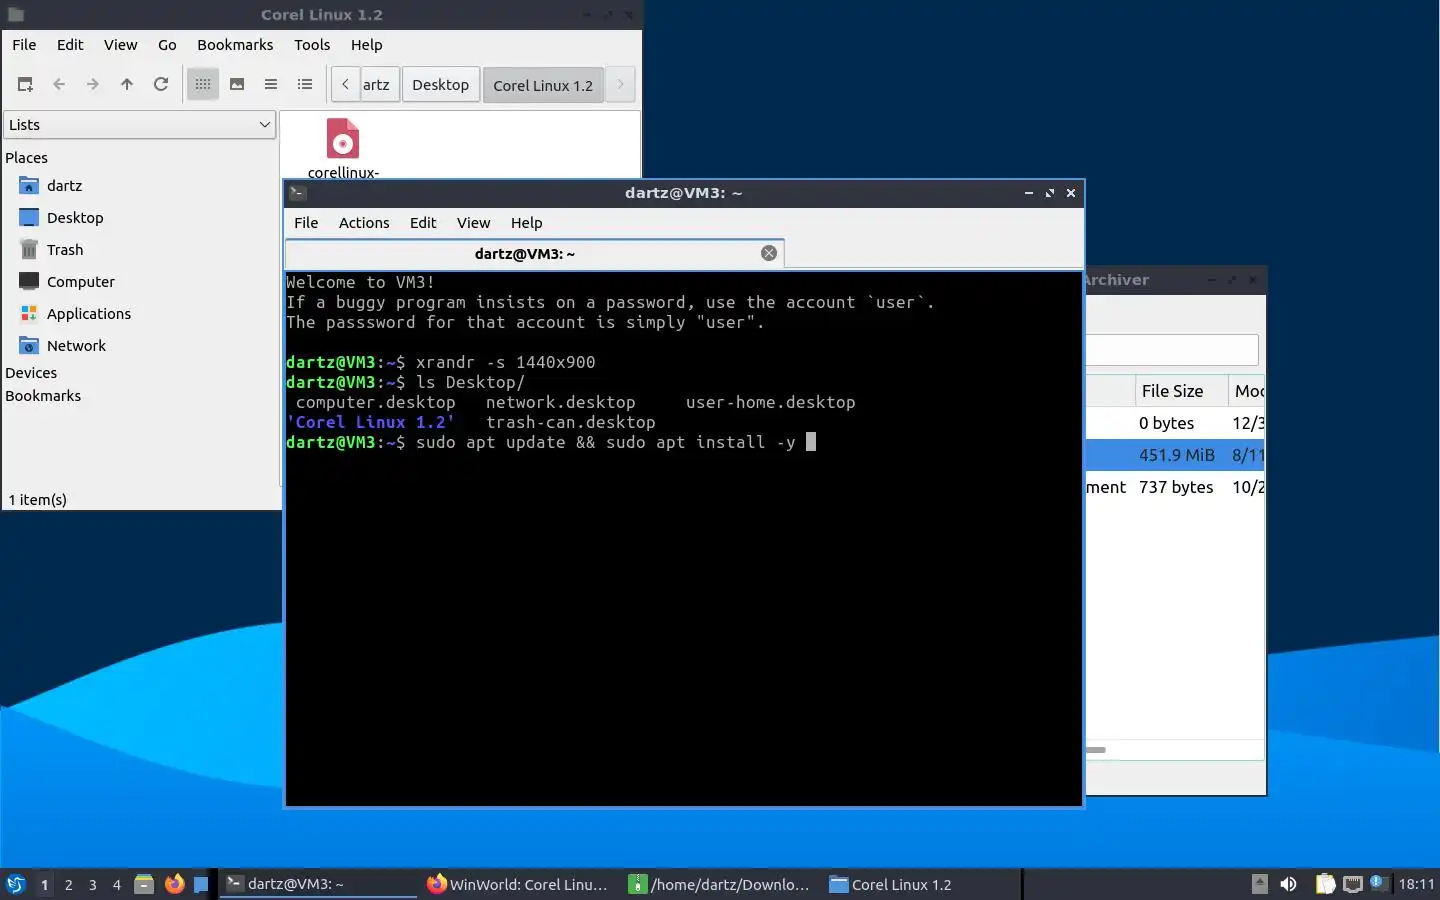This screenshot has height=900, width=1440.
Task: Open terminal Help menu
Action: 526,223
